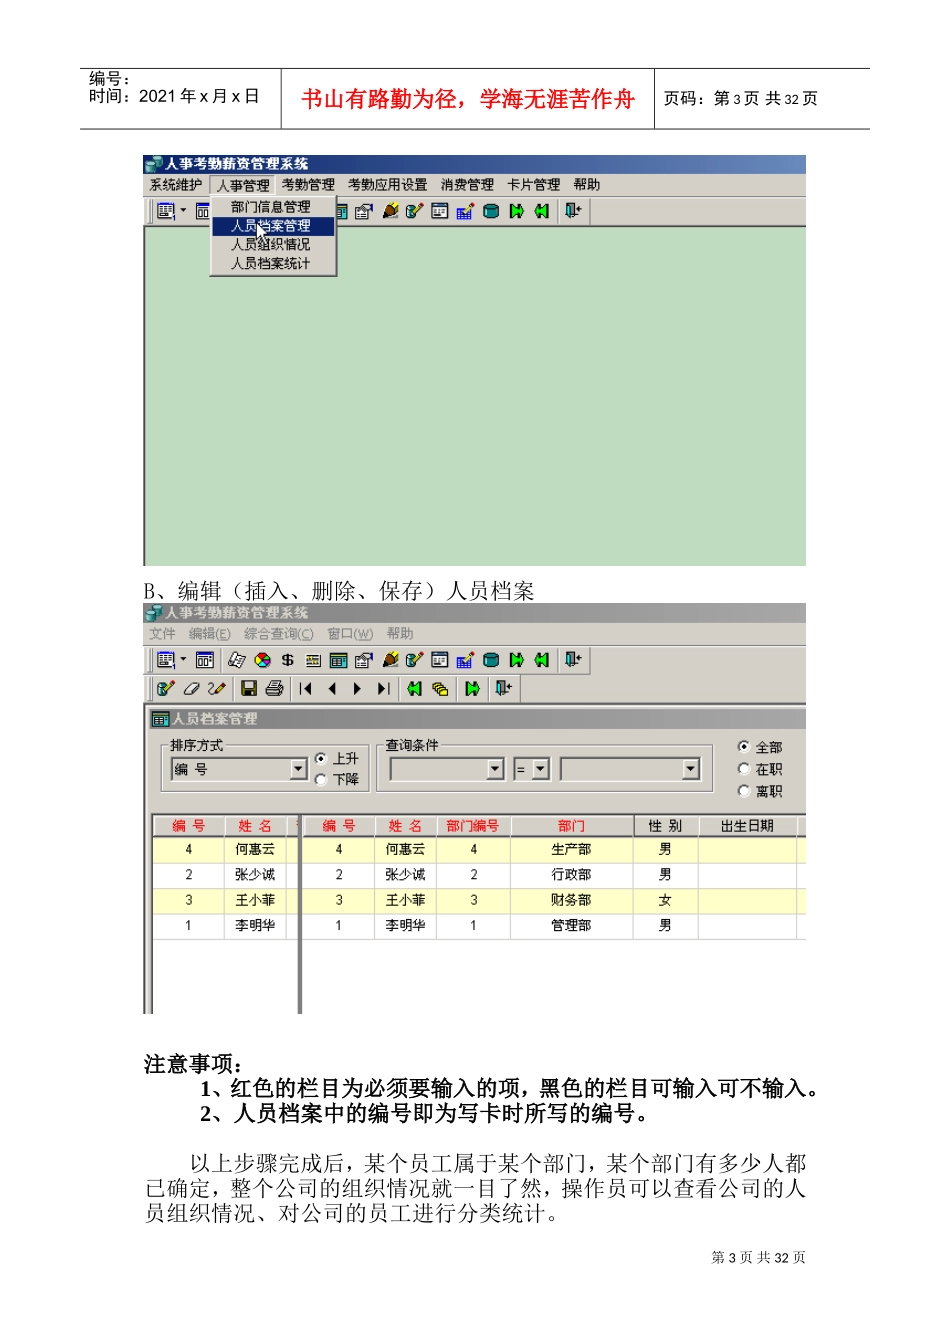This screenshot has height=1344, width=950.
Task: Select the 财务部 cell
Action: point(572,900)
